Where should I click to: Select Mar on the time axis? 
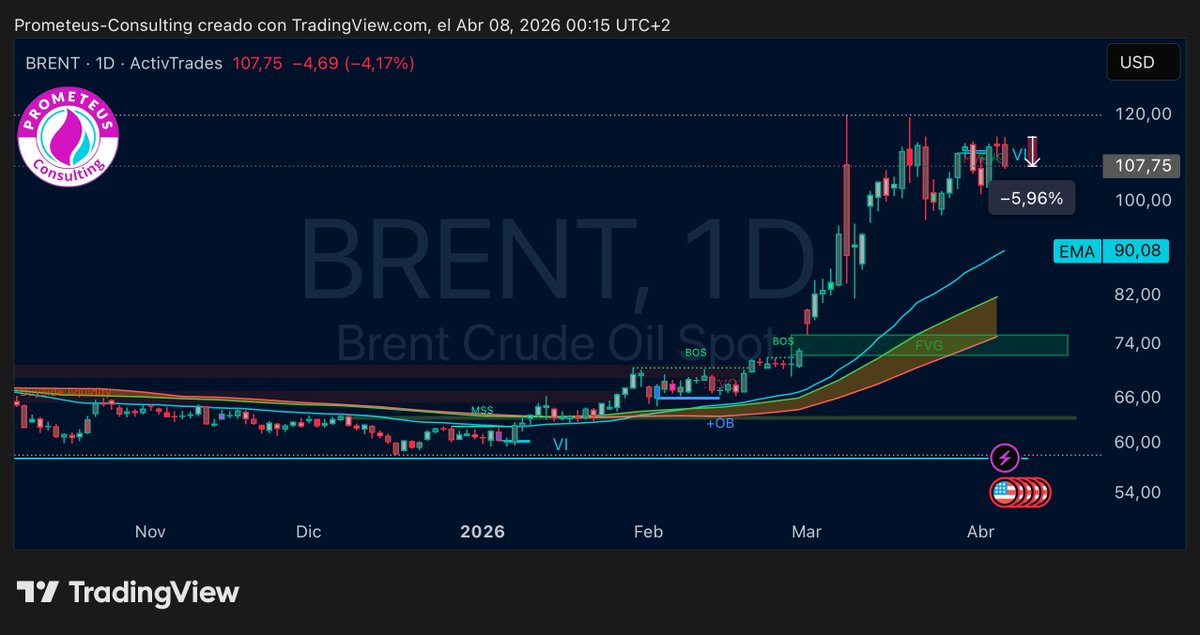(806, 532)
